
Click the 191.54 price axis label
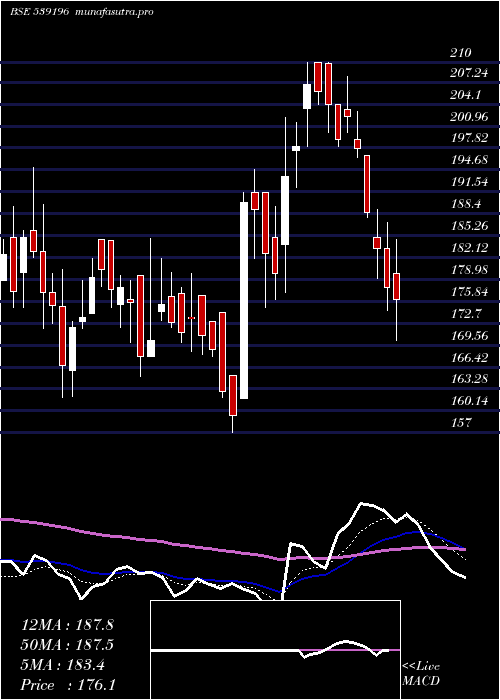(469, 182)
